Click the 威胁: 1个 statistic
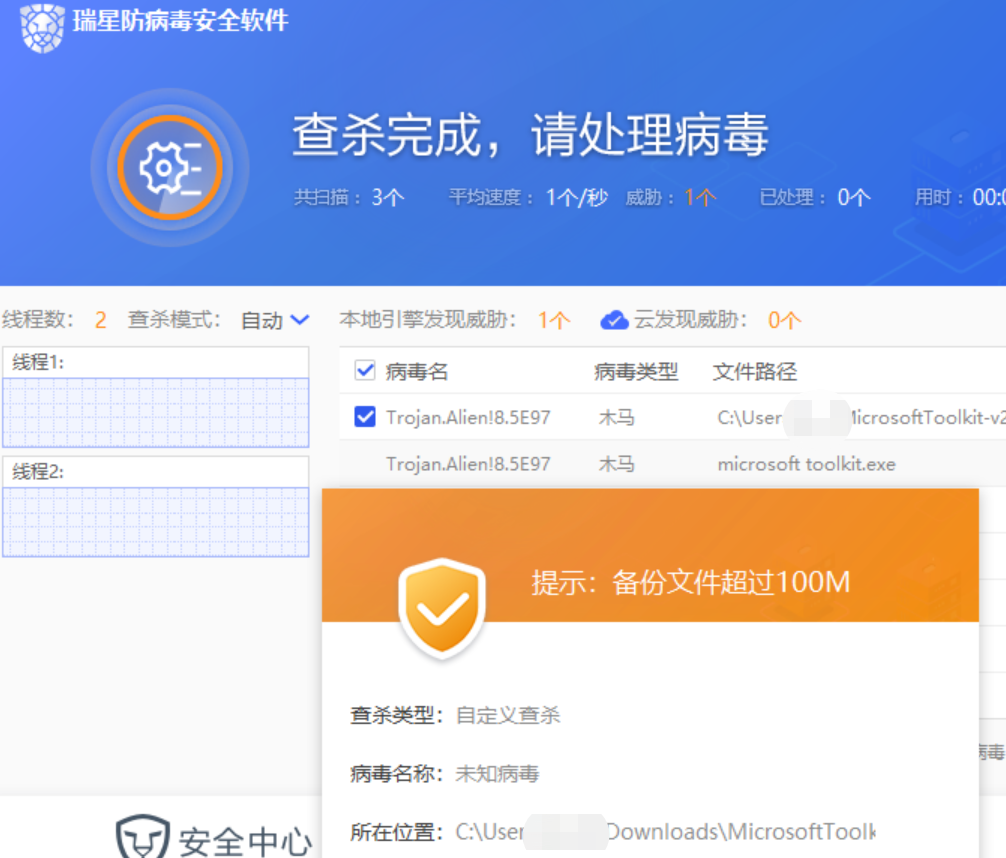 click(x=670, y=197)
